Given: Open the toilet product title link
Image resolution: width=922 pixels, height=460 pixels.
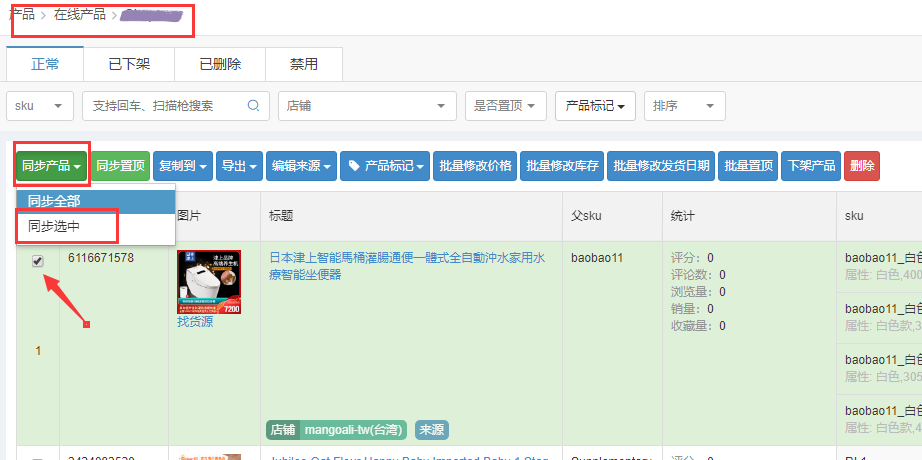Looking at the screenshot, I should (407, 266).
